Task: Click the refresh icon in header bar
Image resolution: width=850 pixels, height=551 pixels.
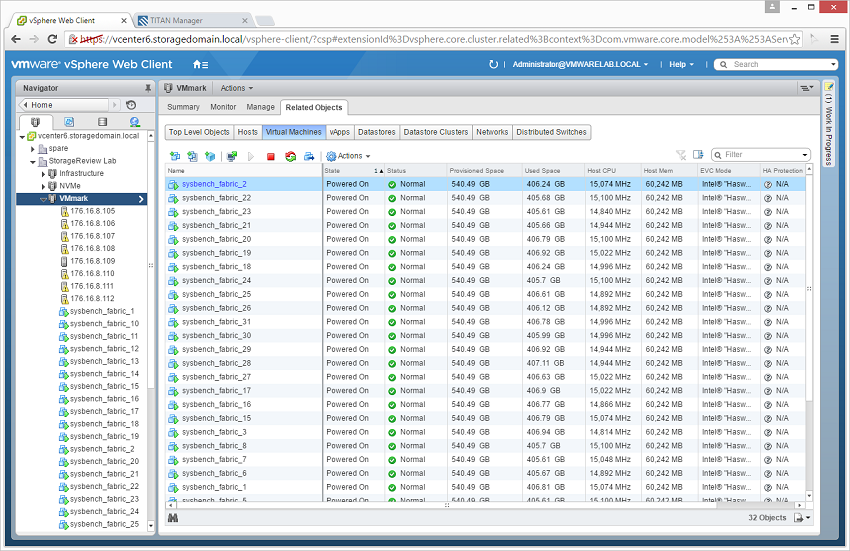Action: (x=493, y=64)
